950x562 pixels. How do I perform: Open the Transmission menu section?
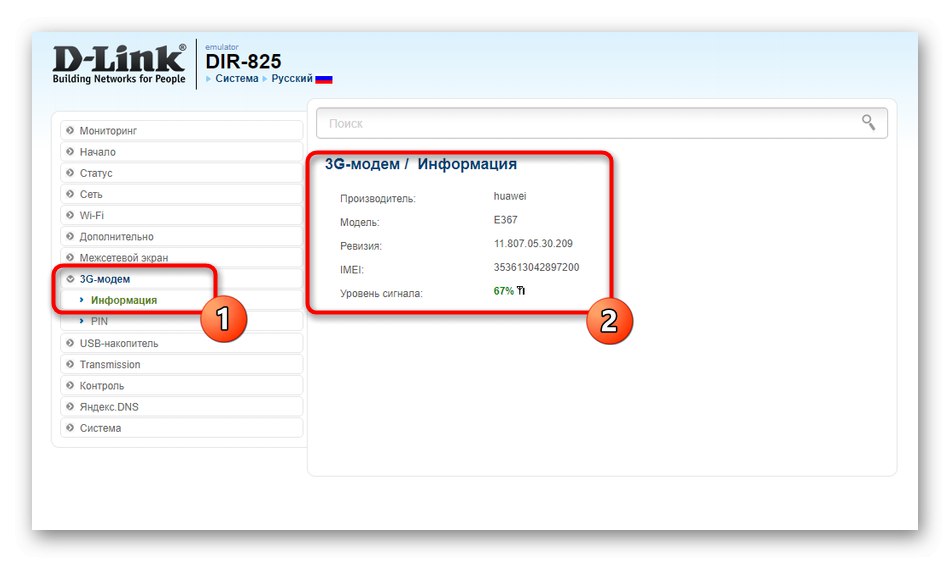(x=181, y=364)
